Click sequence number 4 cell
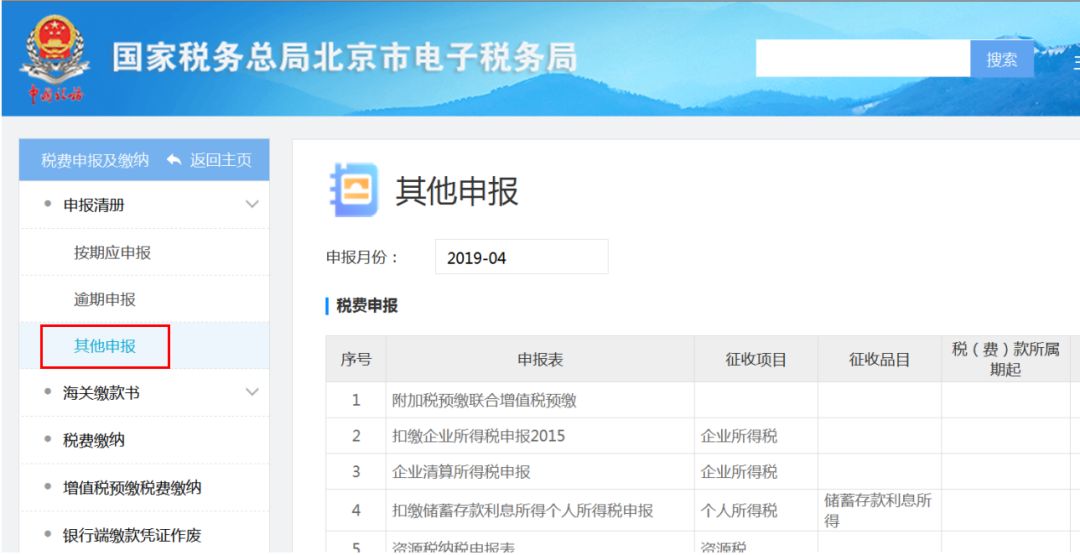Image resolution: width=1080 pixels, height=555 pixels. tap(356, 510)
